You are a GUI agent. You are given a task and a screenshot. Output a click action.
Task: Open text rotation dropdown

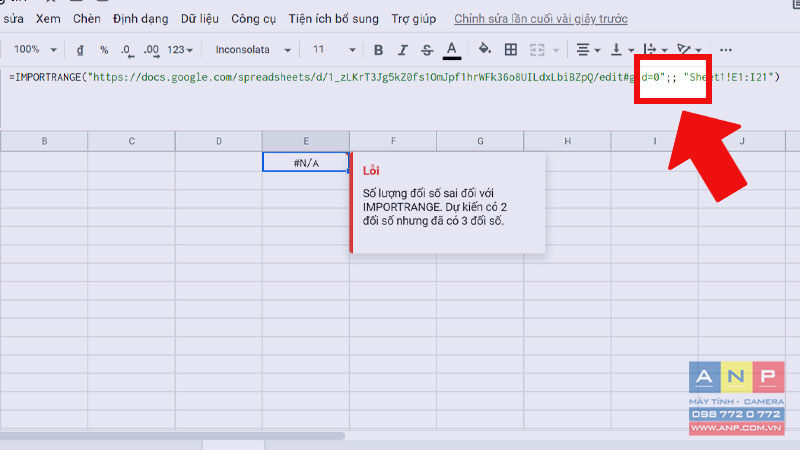[x=689, y=50]
